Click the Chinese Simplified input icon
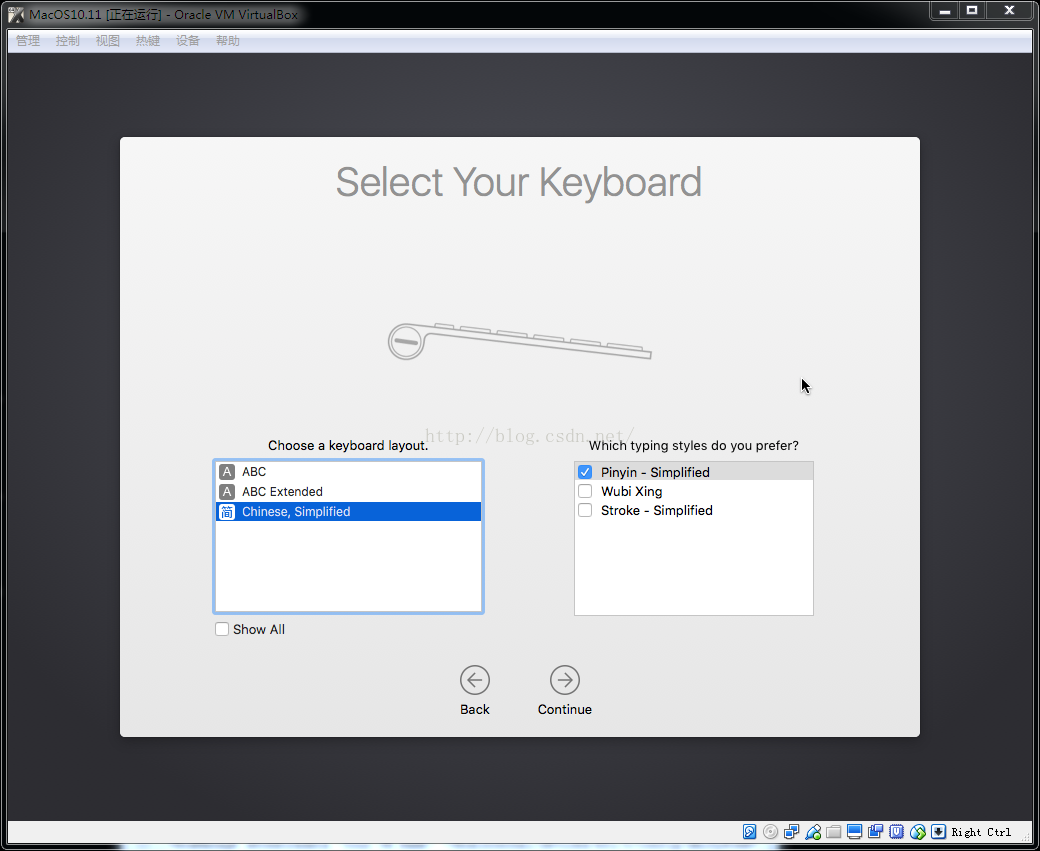This screenshot has height=851, width=1040. coord(227,511)
